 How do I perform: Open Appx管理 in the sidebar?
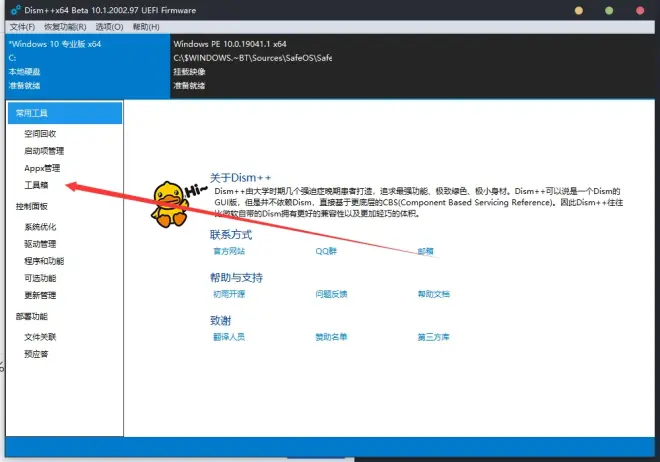point(42,168)
